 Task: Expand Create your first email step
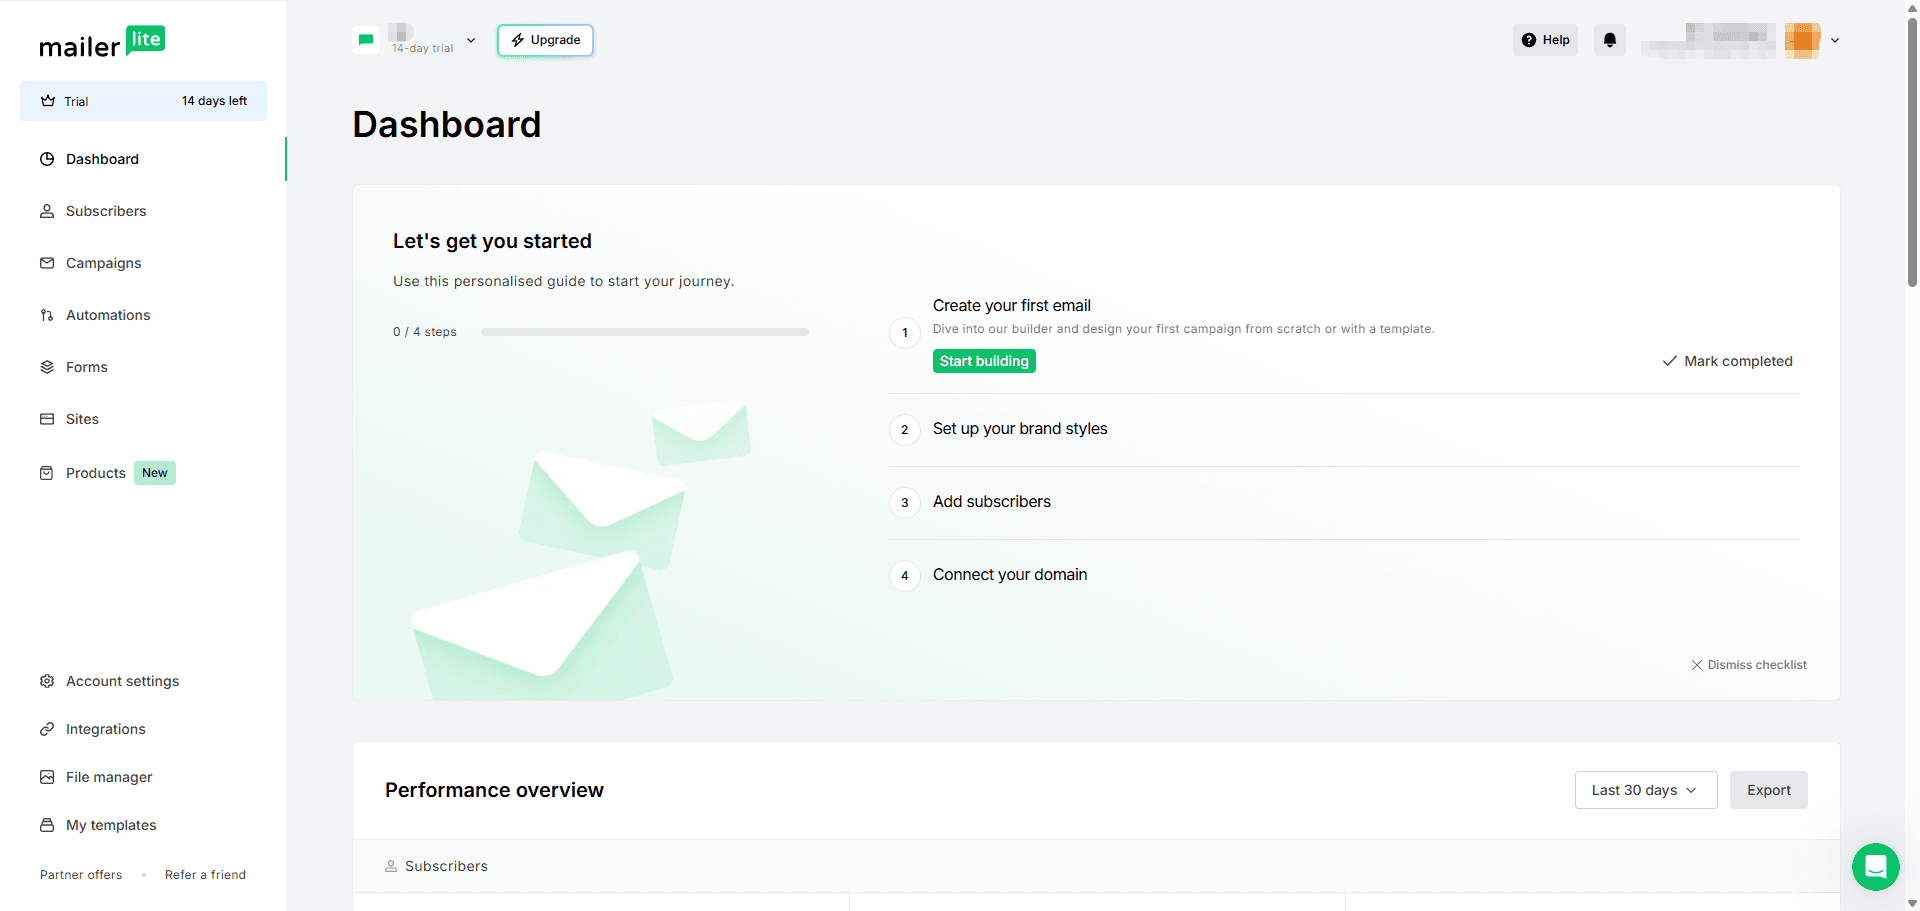[x=1011, y=305]
